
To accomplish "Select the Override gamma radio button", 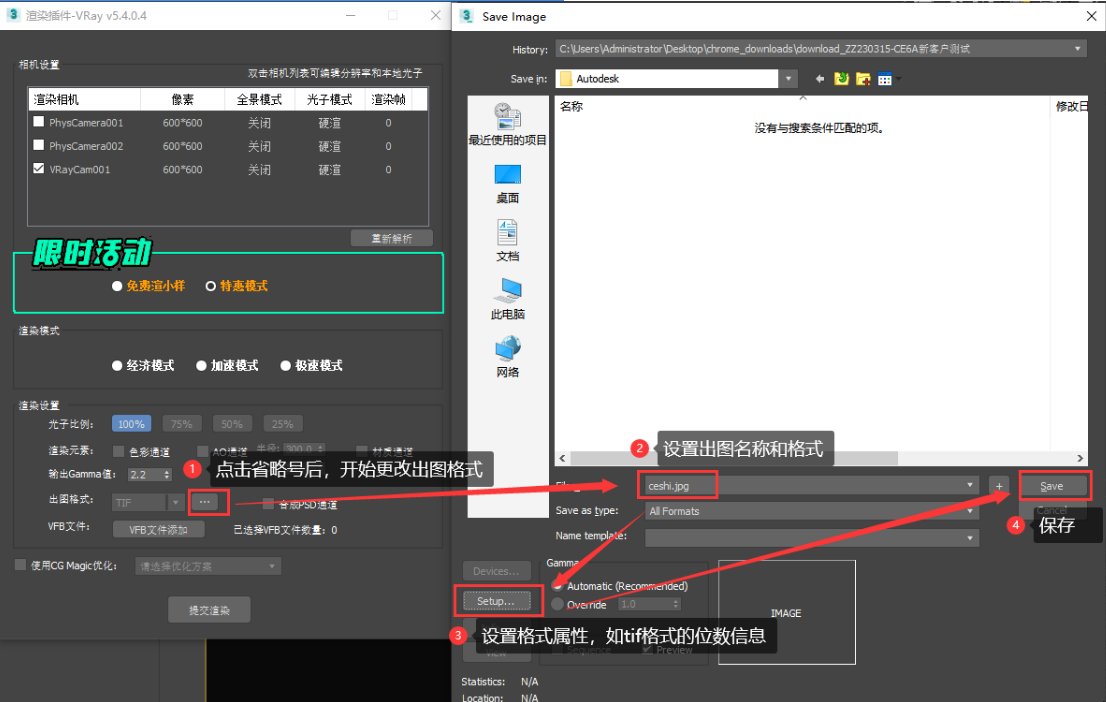I will 557,604.
